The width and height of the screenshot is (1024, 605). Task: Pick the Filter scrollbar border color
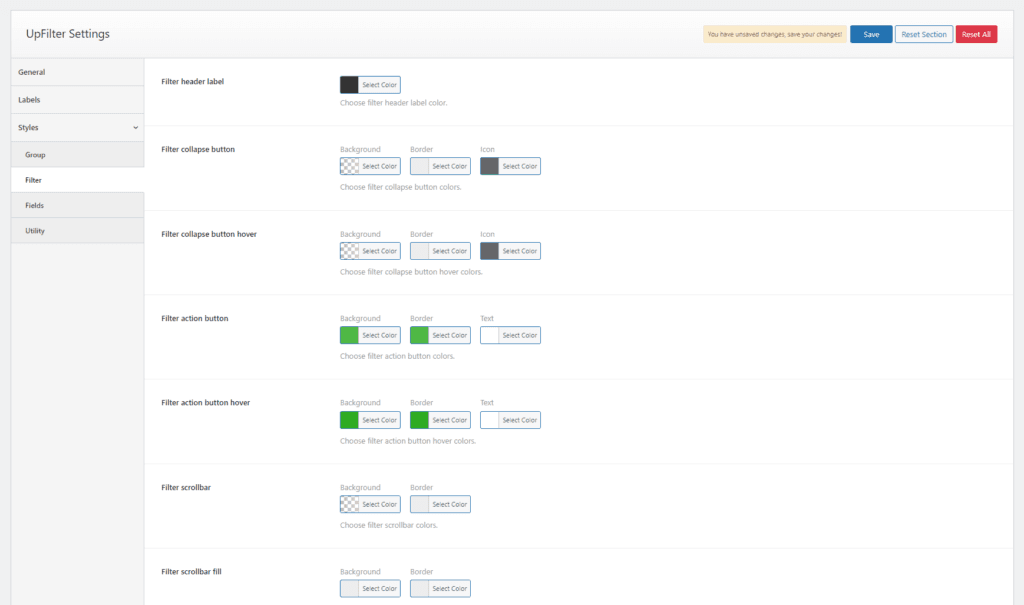[x=440, y=504]
